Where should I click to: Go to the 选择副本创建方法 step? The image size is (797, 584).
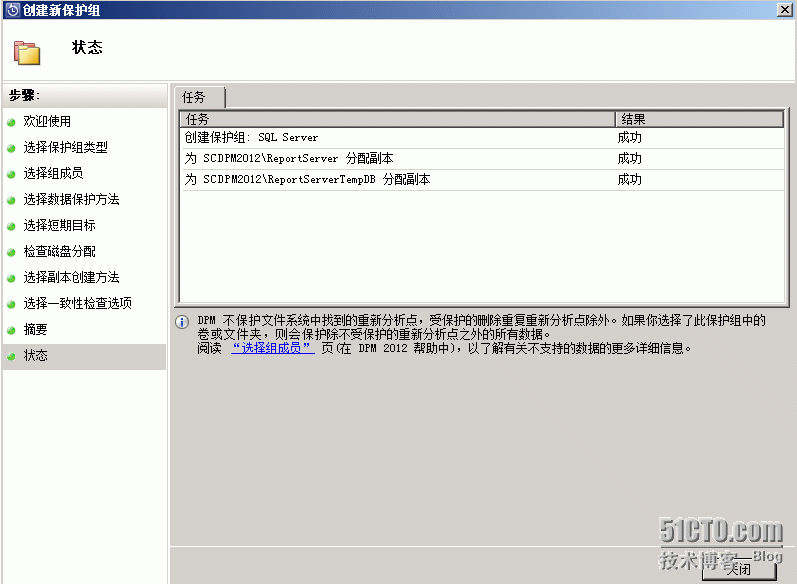click(71, 277)
